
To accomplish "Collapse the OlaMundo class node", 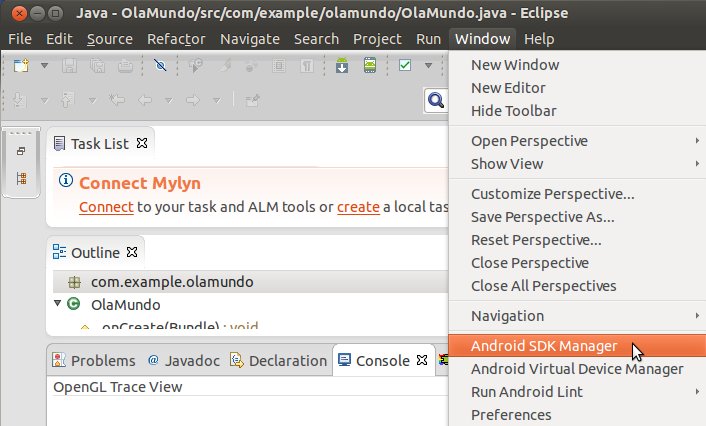I will (58, 303).
